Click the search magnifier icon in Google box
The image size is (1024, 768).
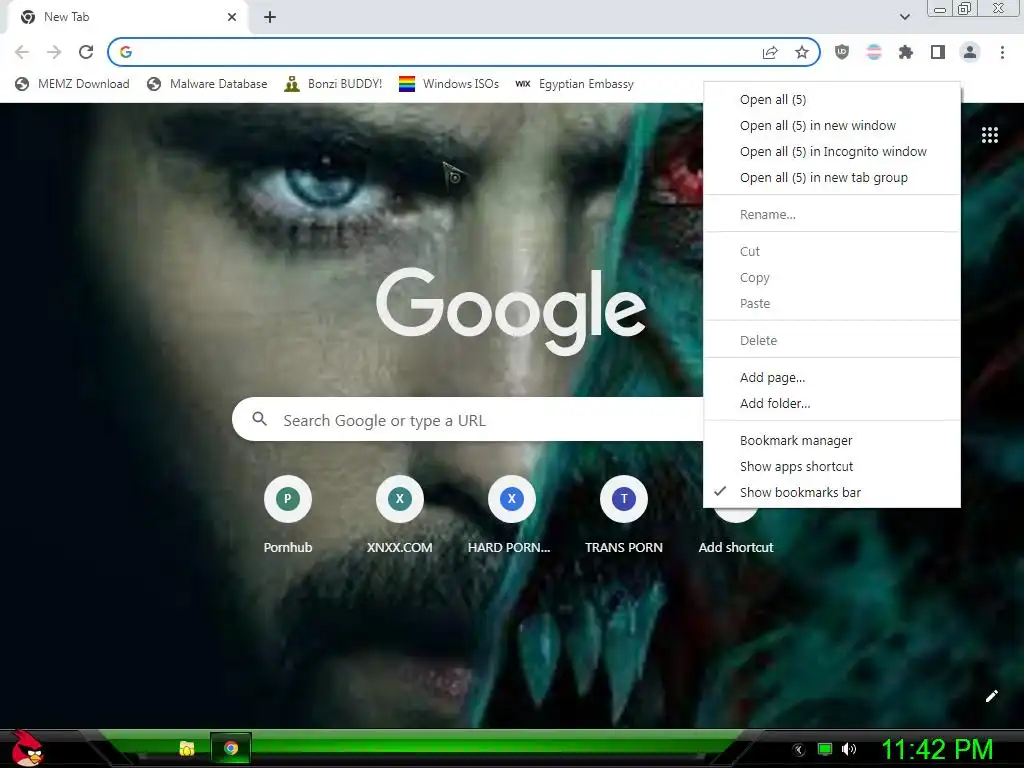[260, 419]
